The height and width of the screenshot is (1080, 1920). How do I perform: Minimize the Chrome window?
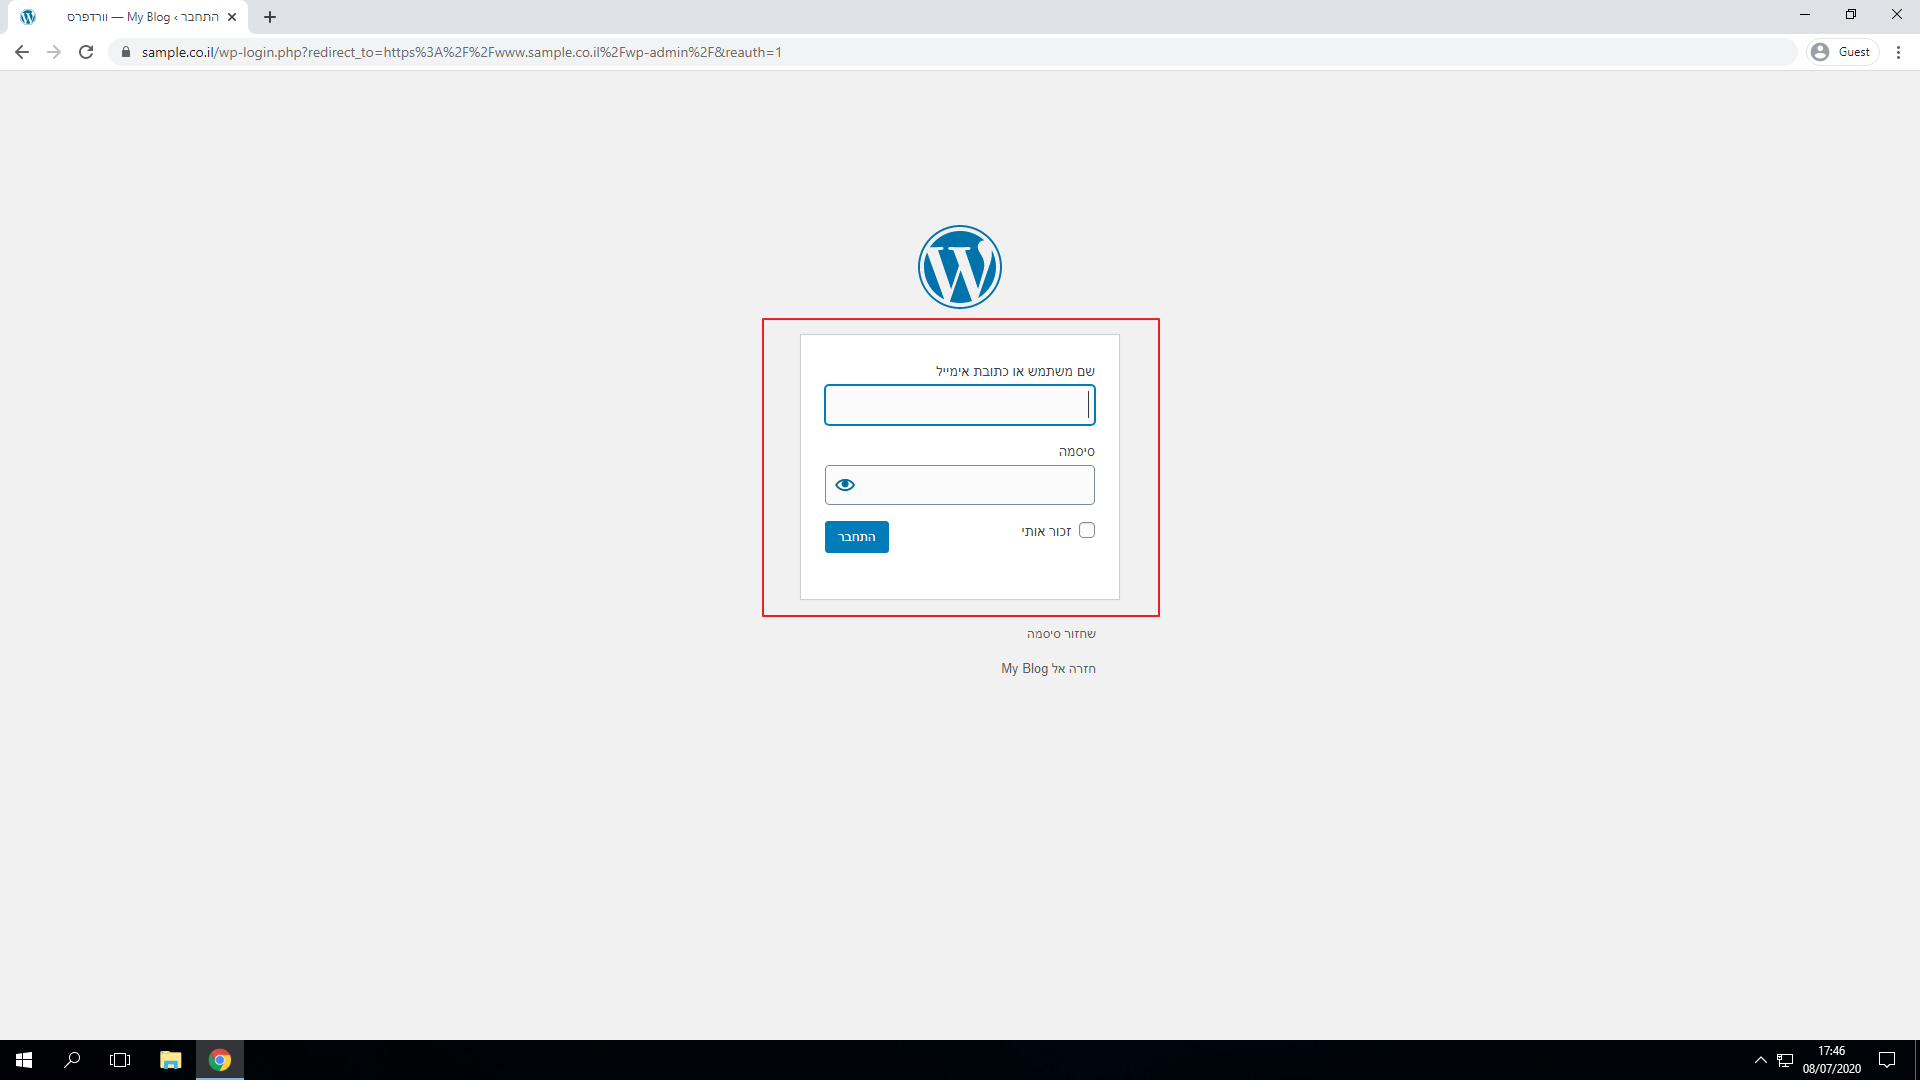(x=1805, y=14)
